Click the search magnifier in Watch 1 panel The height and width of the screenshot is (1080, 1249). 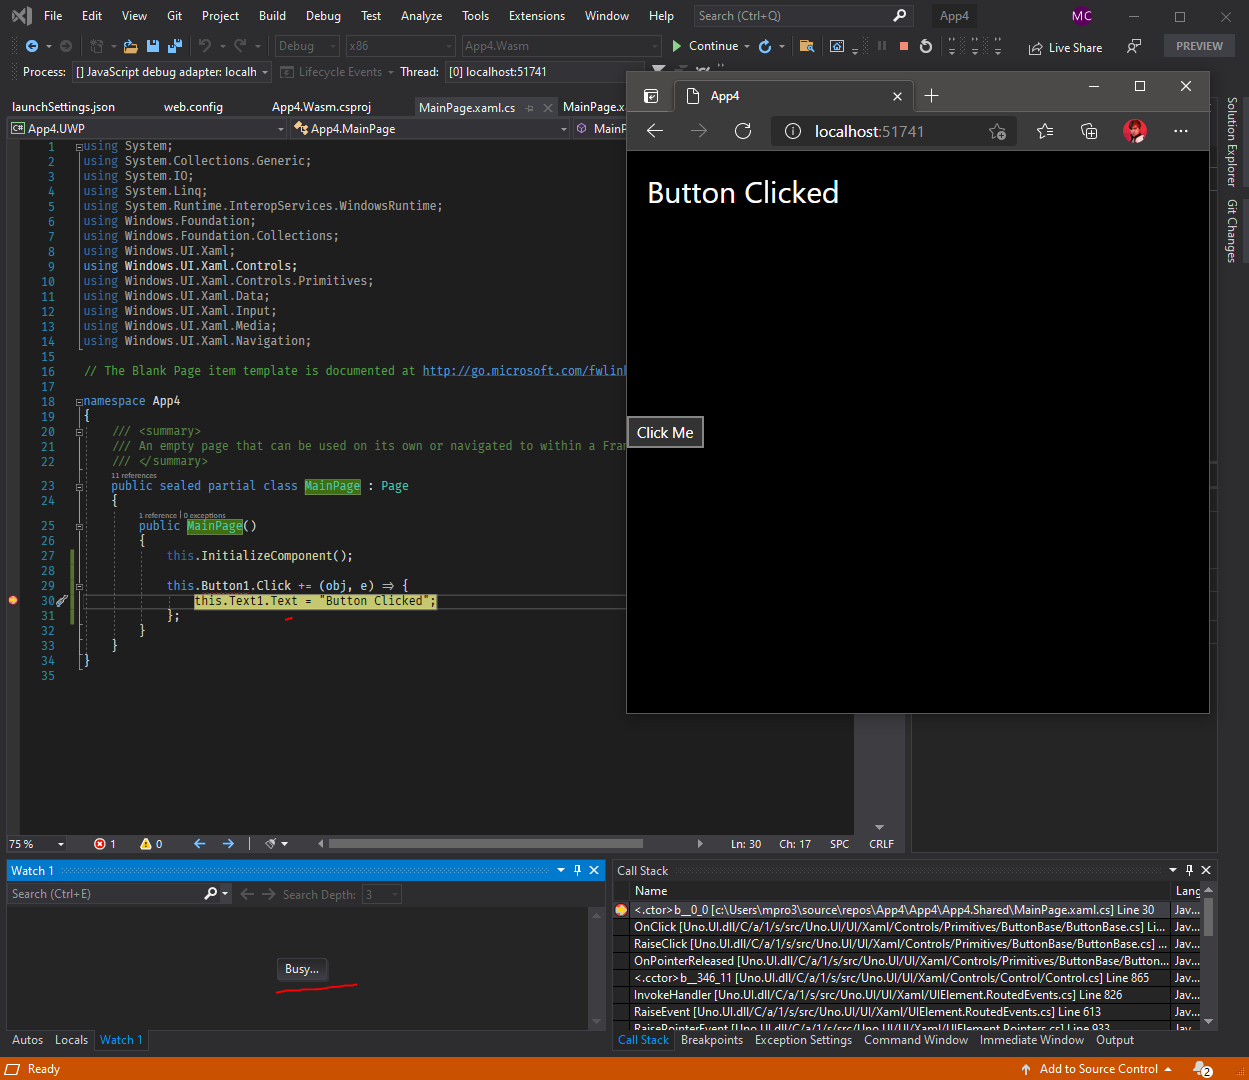209,893
